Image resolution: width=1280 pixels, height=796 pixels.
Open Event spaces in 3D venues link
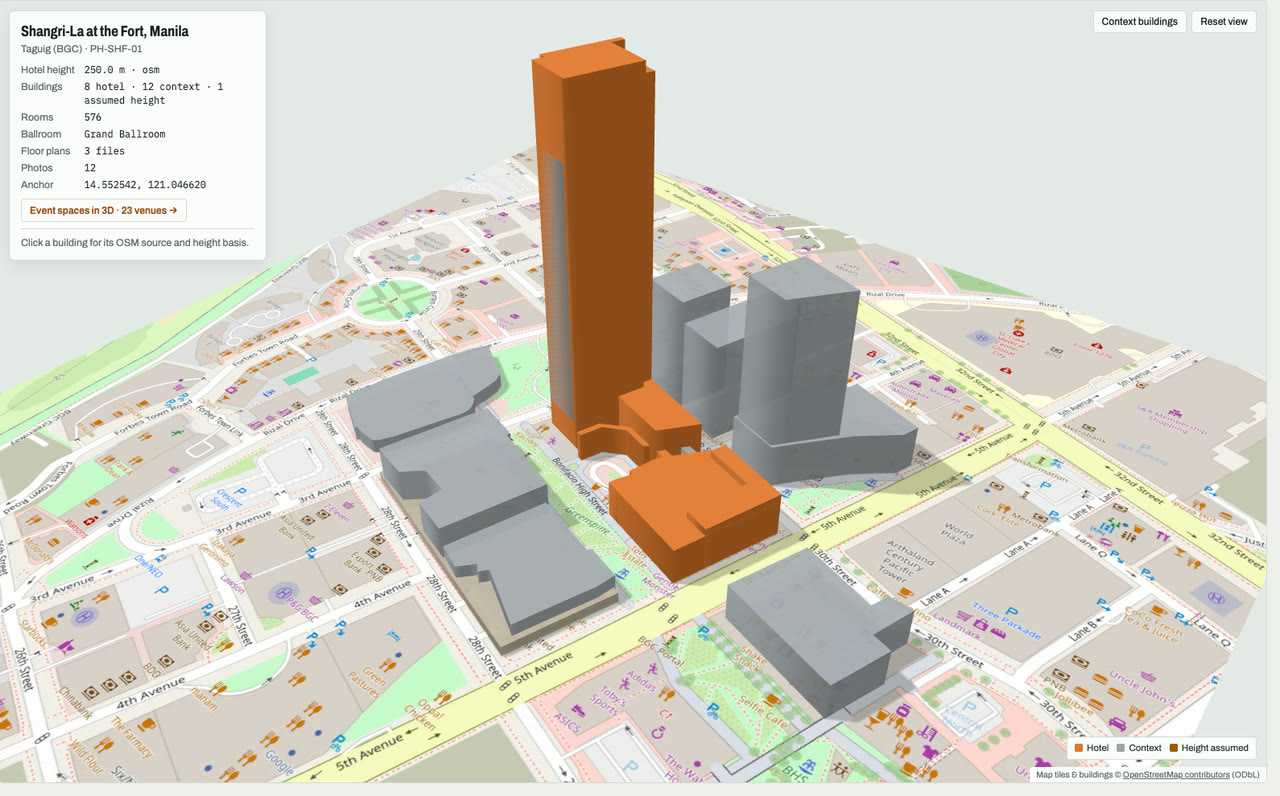(103, 211)
